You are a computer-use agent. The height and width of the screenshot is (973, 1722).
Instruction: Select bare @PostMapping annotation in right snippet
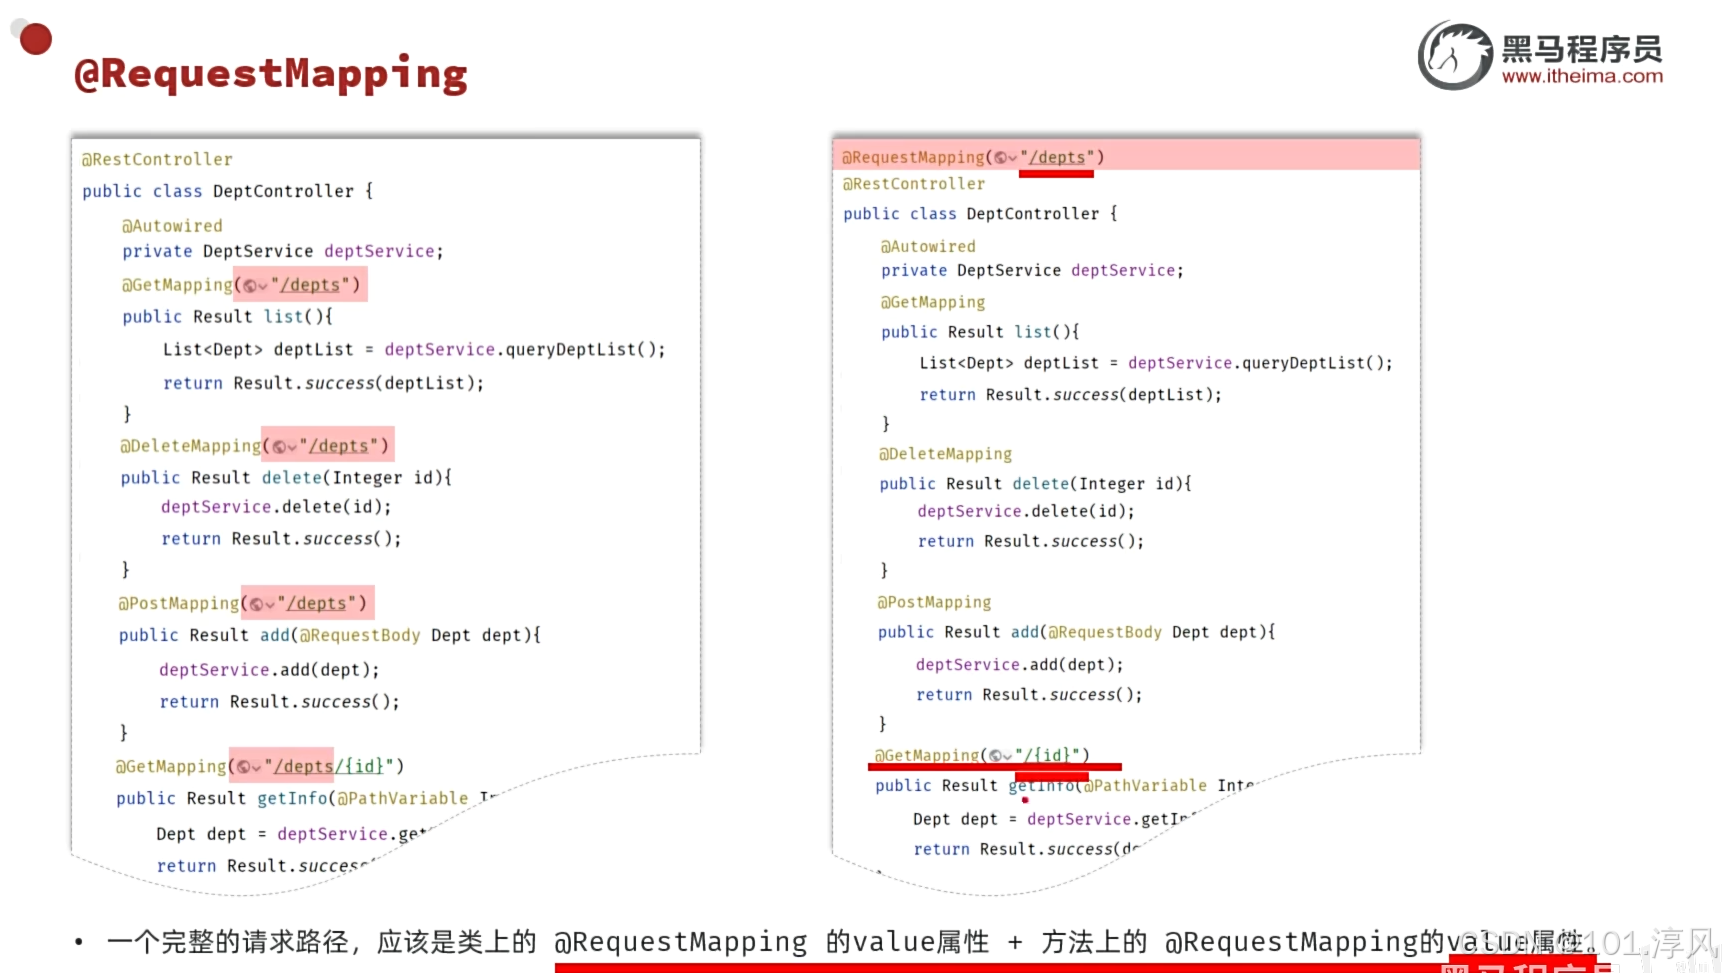coord(934,602)
